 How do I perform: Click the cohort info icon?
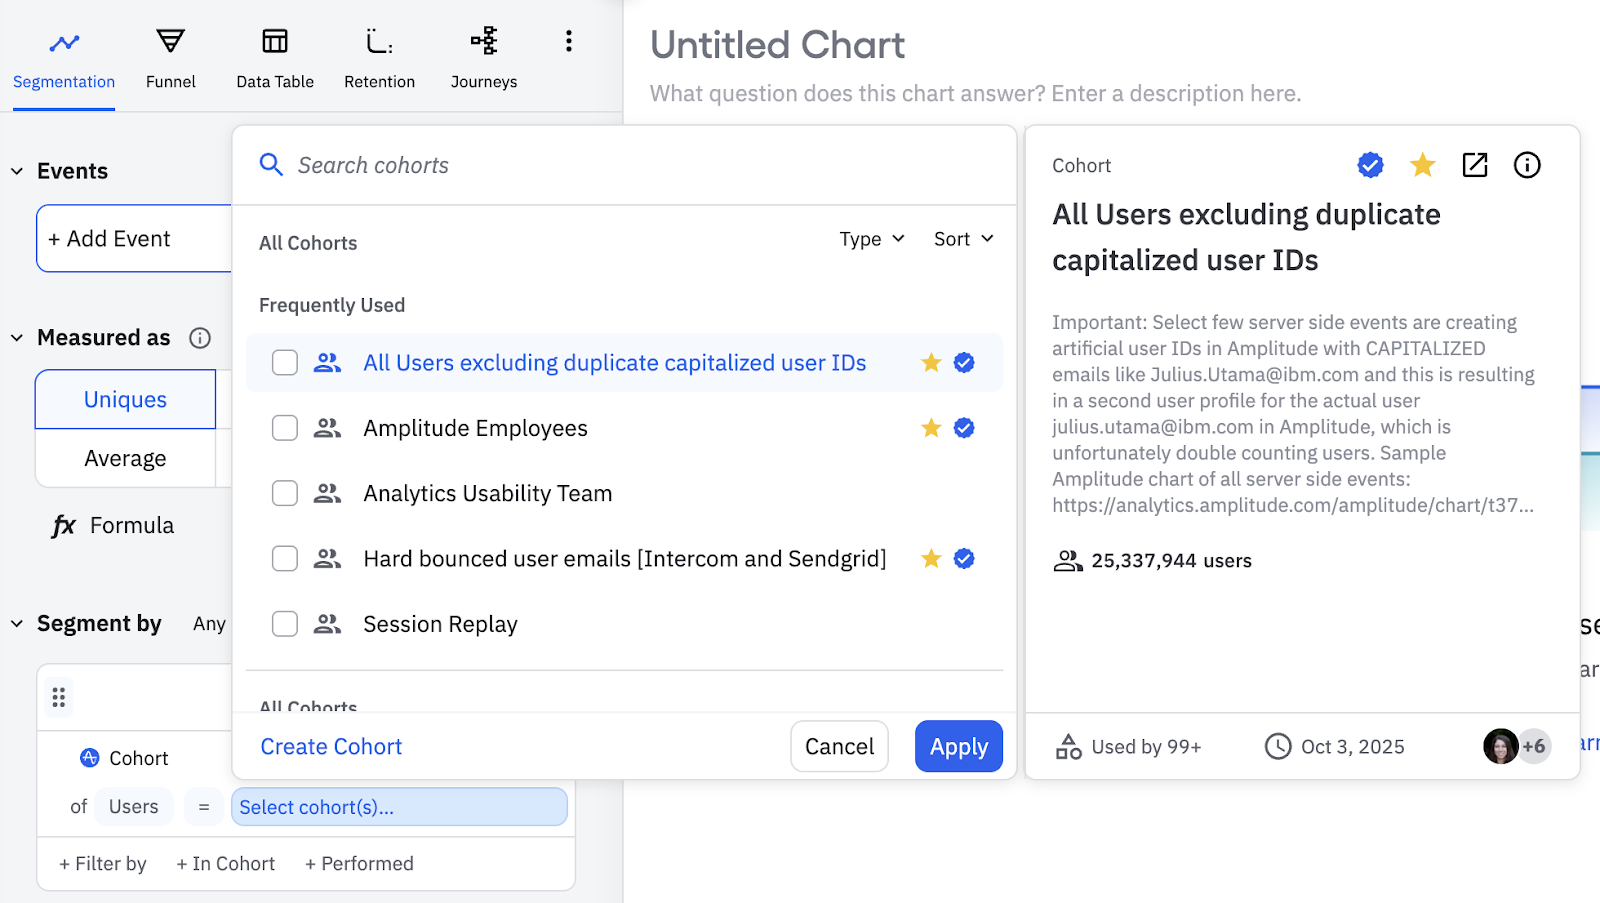pyautogui.click(x=1527, y=165)
